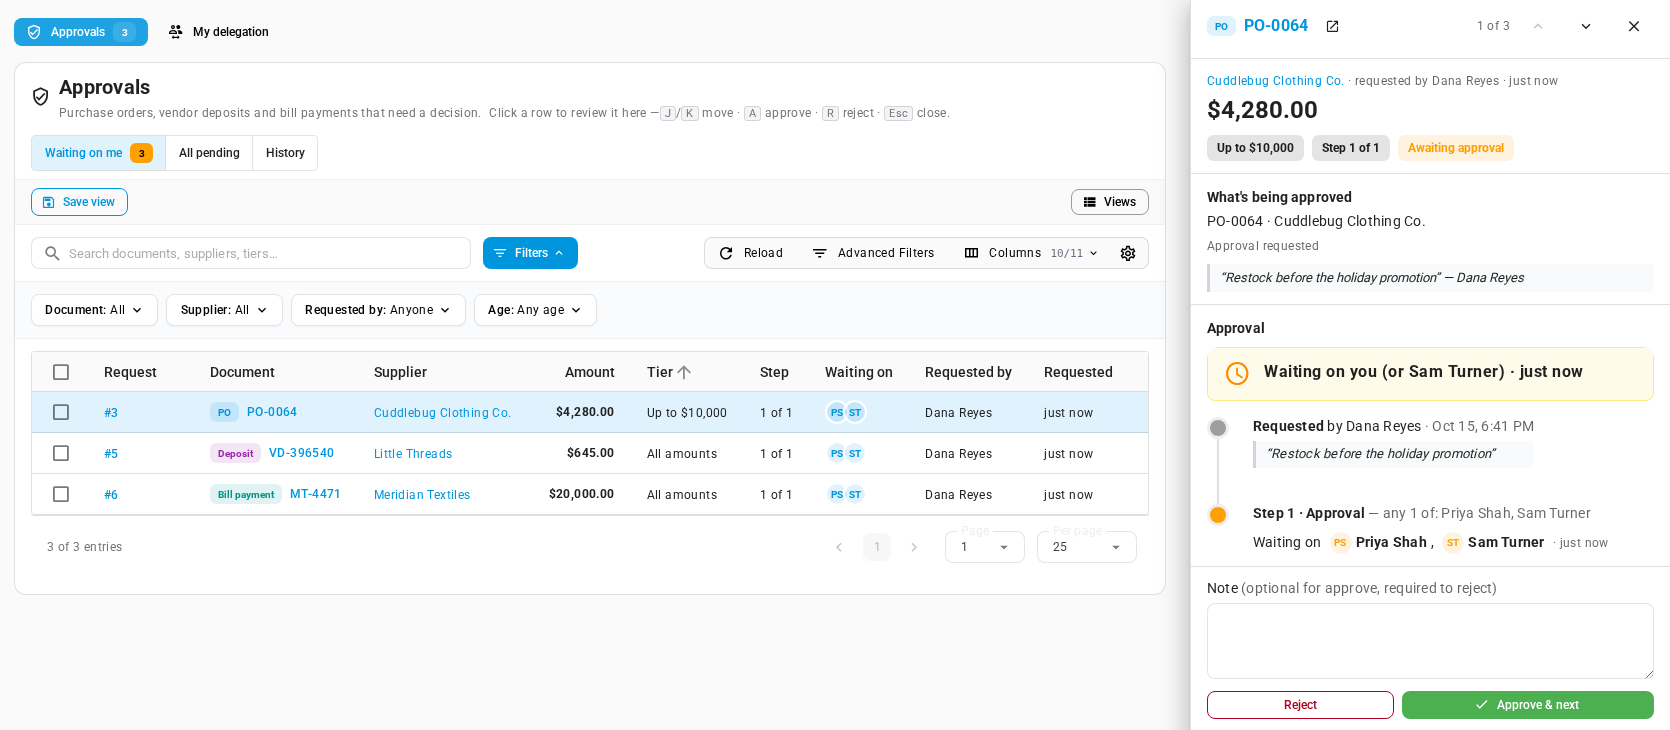Go to next approval with down chevron
This screenshot has height=730, width=1670.
coord(1586,26)
